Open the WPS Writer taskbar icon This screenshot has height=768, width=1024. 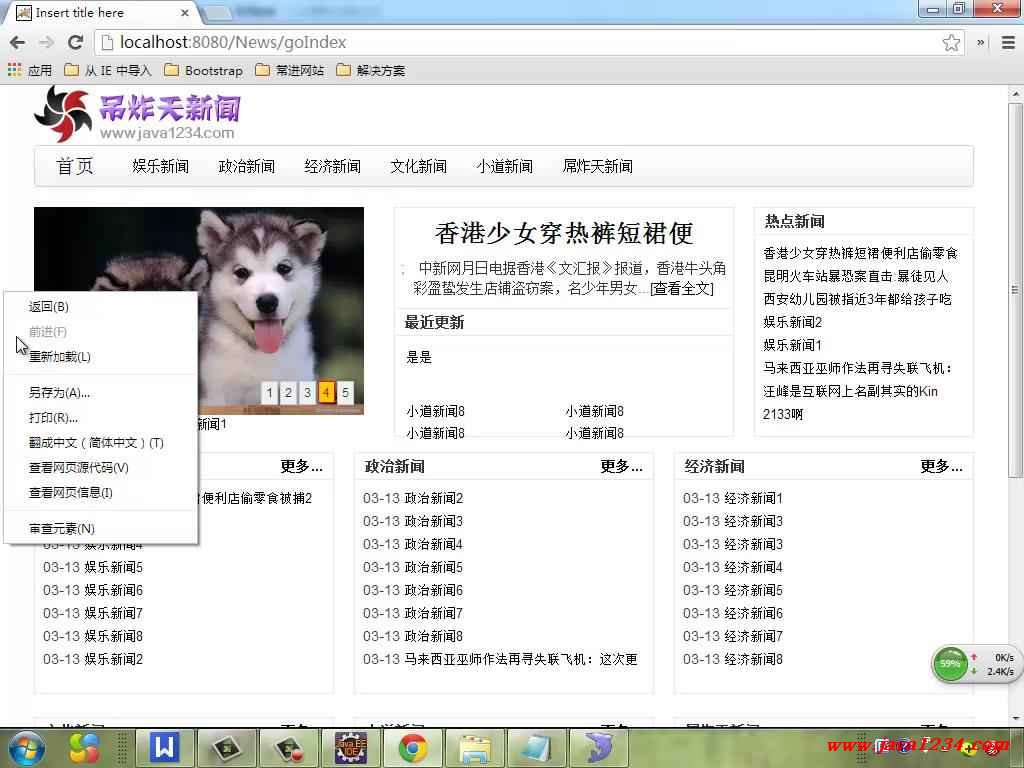click(164, 747)
